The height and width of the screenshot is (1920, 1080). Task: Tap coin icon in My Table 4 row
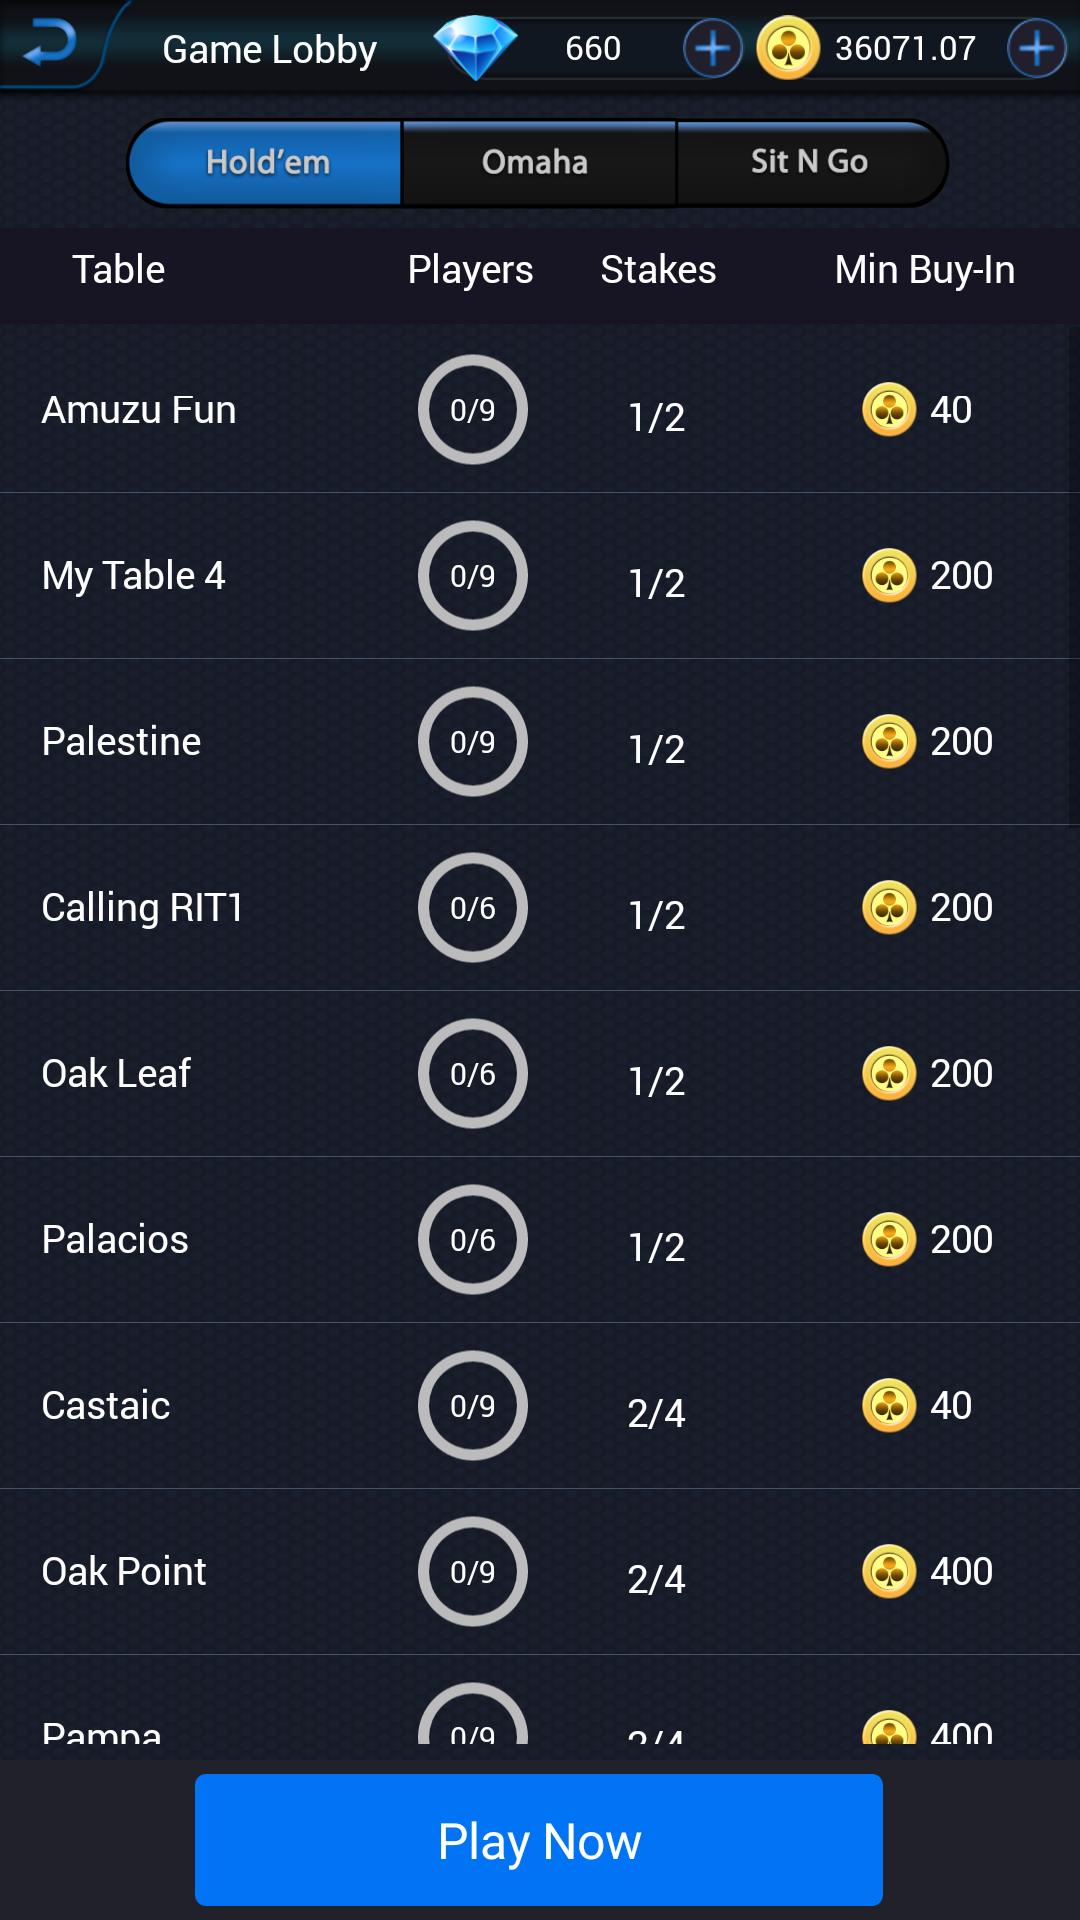(889, 576)
